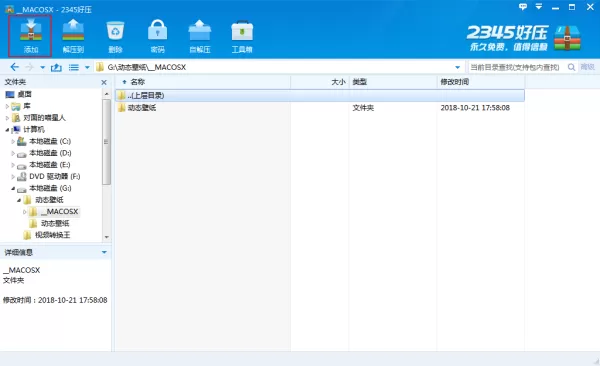Expand 本地磁盘 (D:) node
Image resolution: width=600 pixels, height=366 pixels.
pos(13,153)
